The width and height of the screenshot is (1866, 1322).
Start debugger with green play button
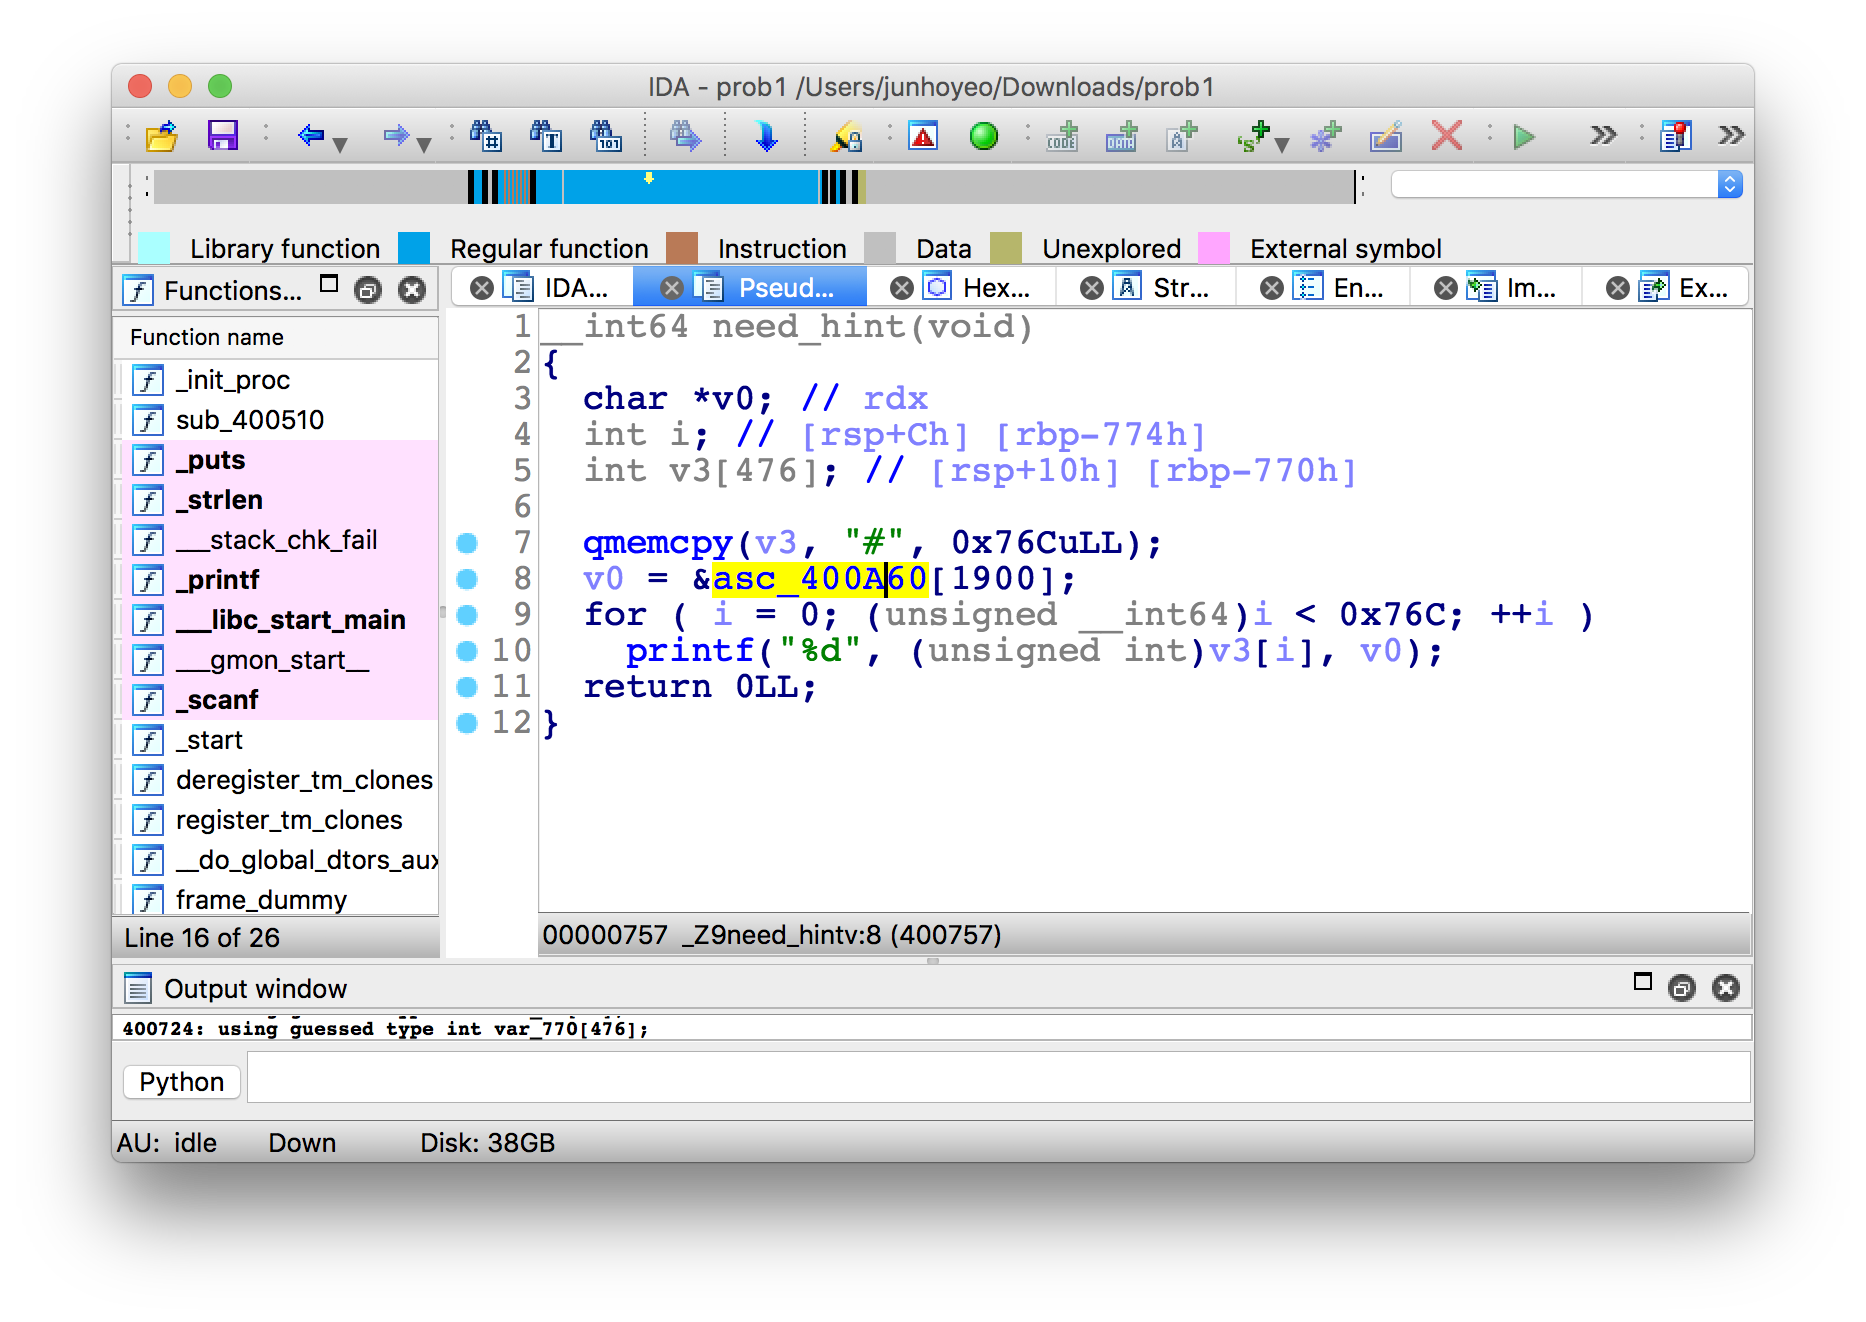pyautogui.click(x=1524, y=136)
